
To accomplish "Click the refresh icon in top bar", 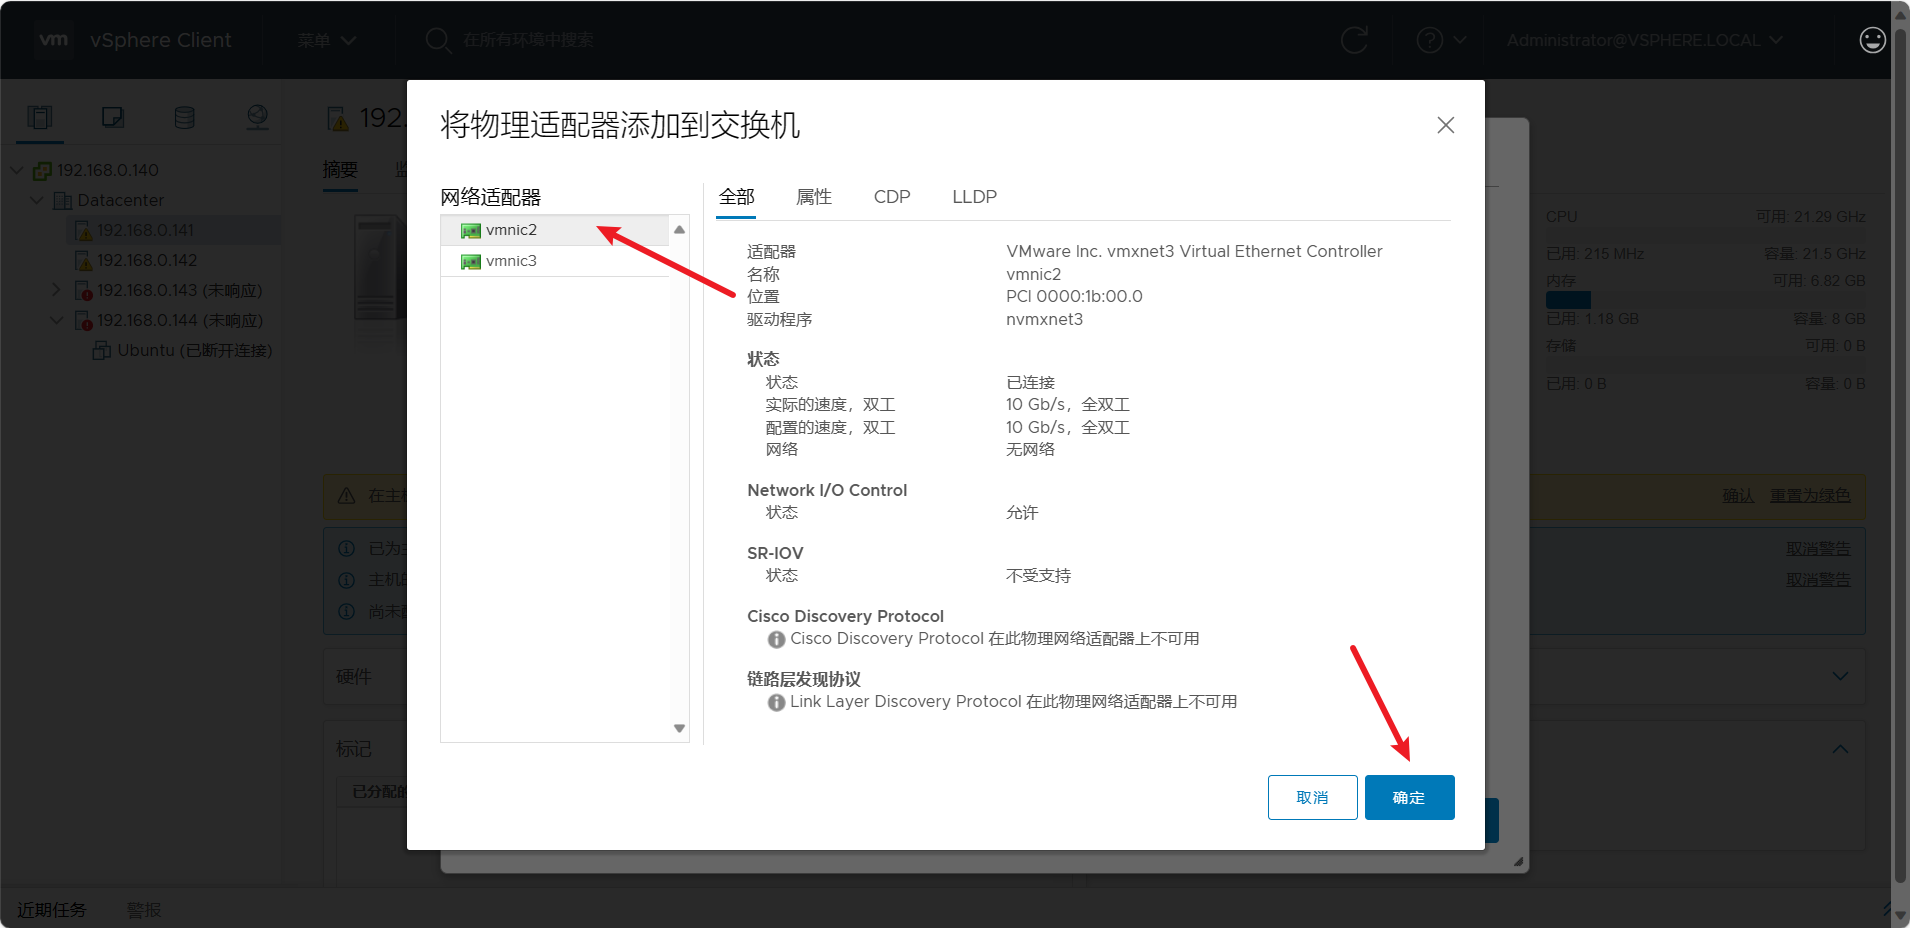I will 1354,40.
